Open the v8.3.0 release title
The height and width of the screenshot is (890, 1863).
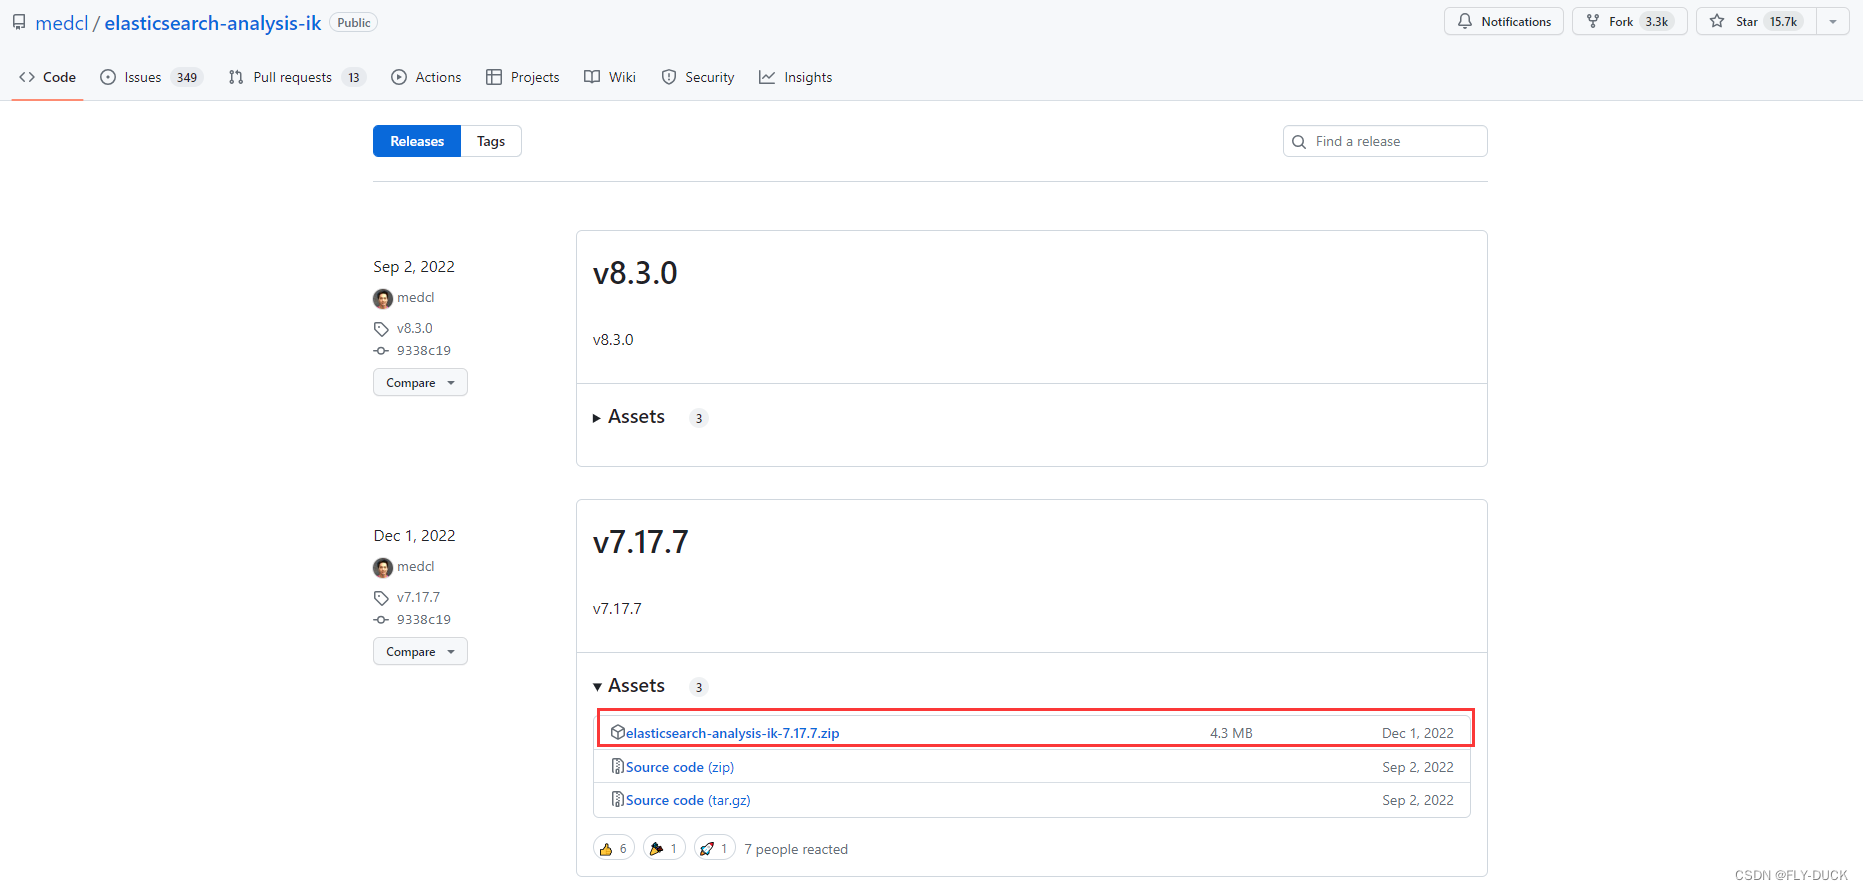[x=635, y=273]
